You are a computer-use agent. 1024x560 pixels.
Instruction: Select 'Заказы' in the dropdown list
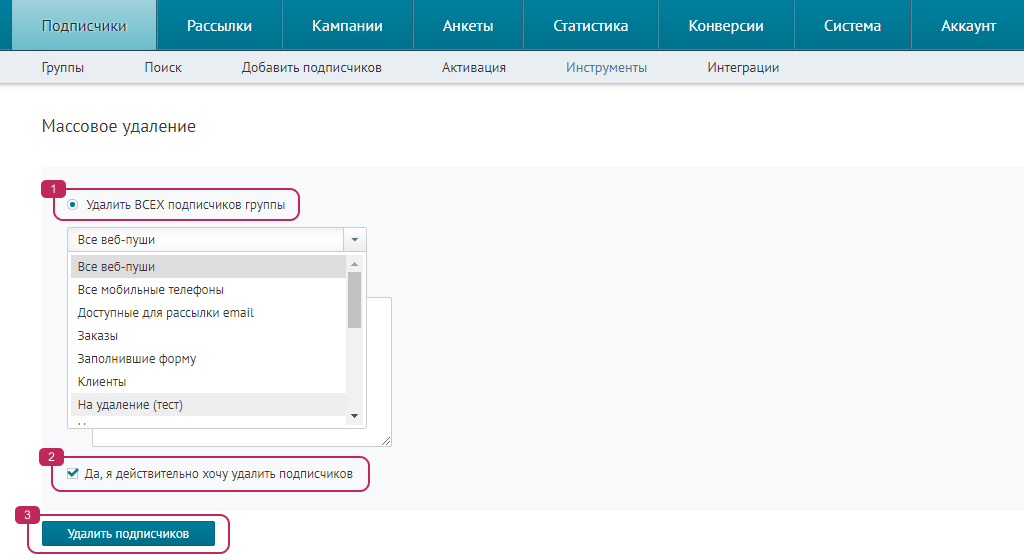98,336
